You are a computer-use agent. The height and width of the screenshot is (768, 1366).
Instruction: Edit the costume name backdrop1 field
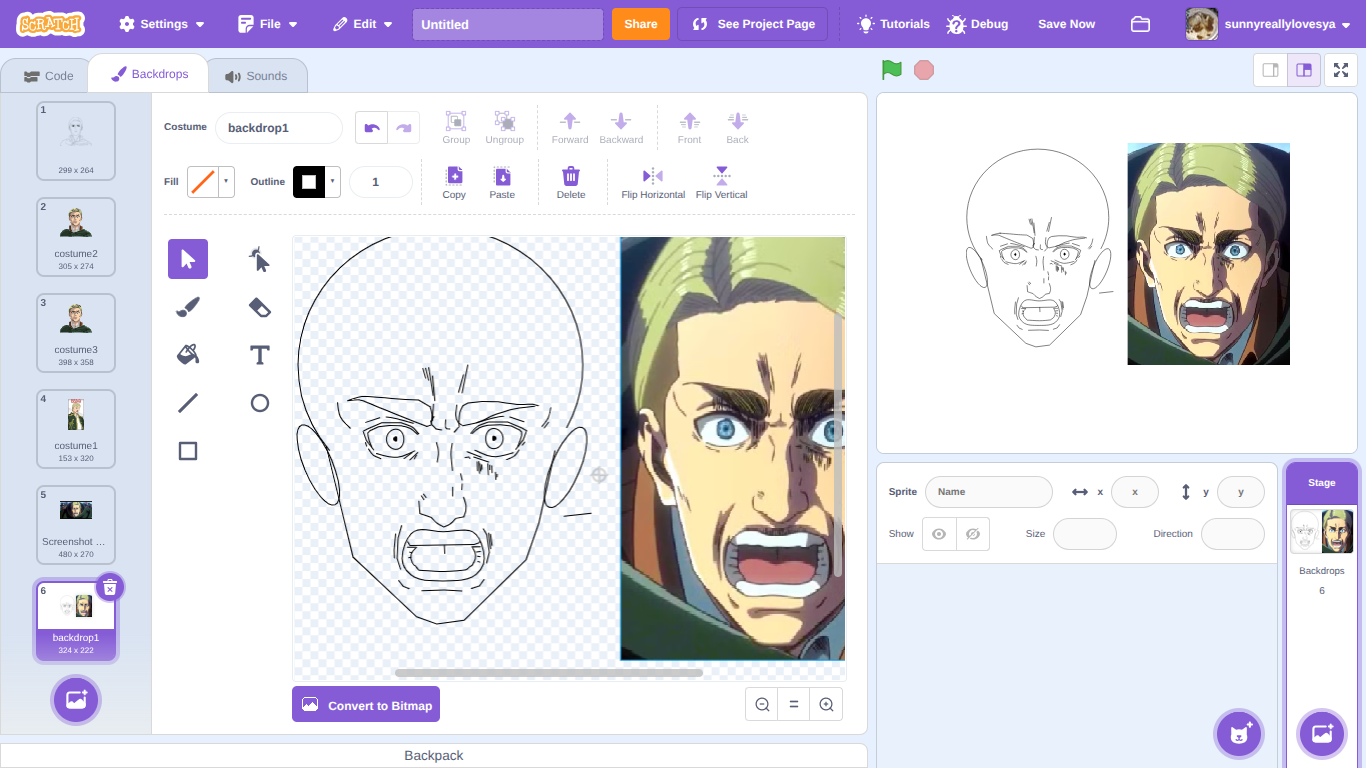pos(279,128)
